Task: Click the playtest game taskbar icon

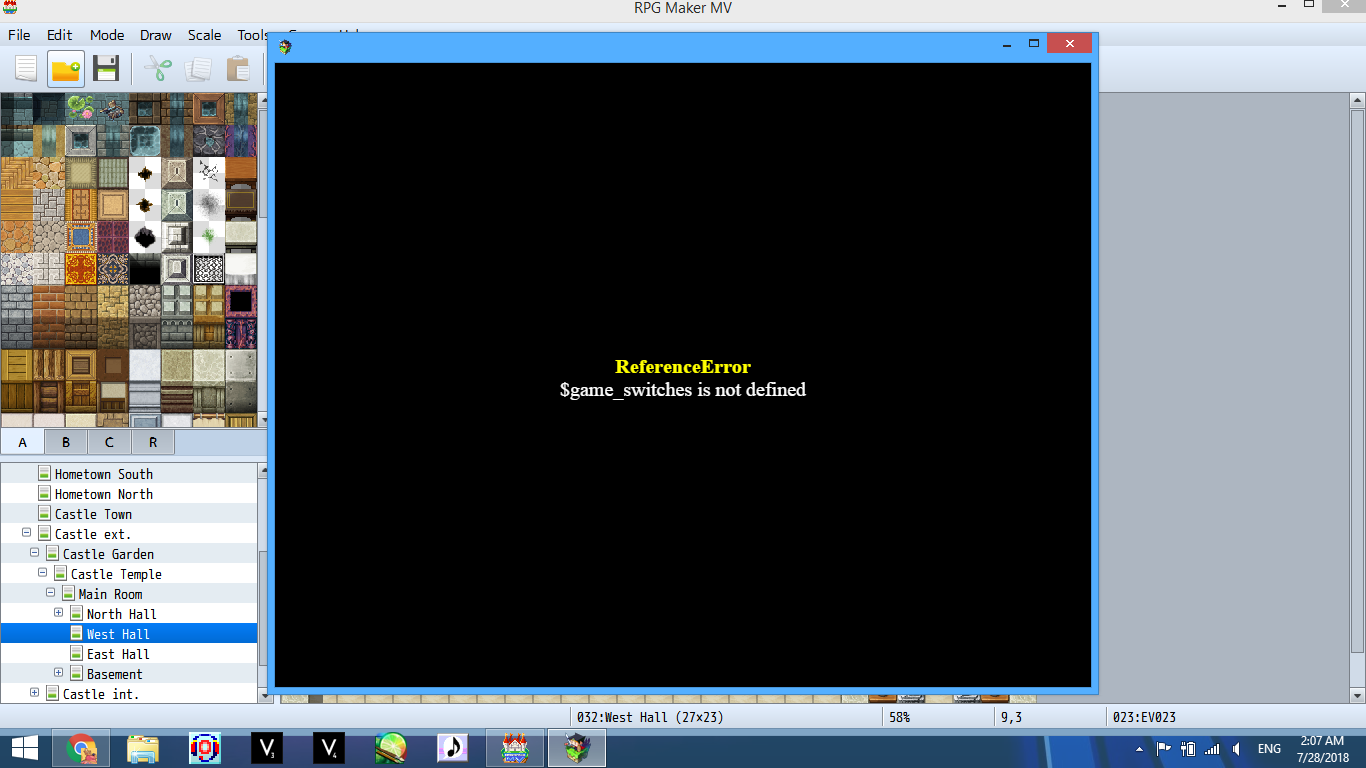Action: pyautogui.click(x=577, y=748)
